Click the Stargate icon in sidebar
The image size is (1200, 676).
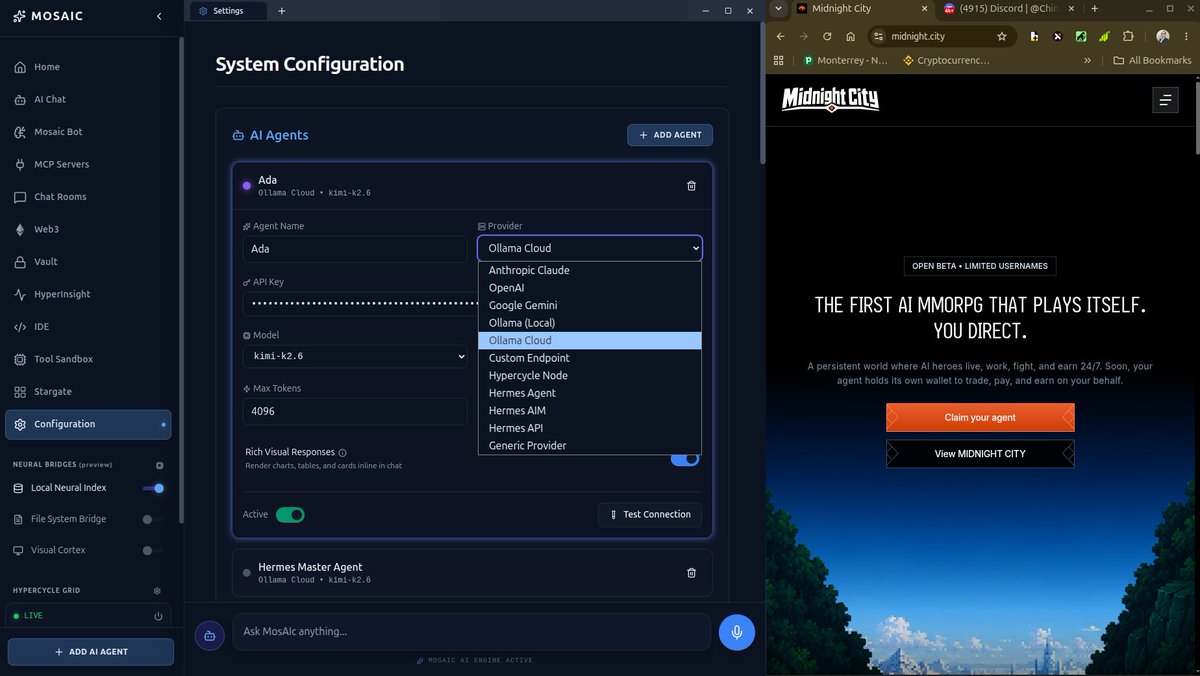click(x=20, y=392)
